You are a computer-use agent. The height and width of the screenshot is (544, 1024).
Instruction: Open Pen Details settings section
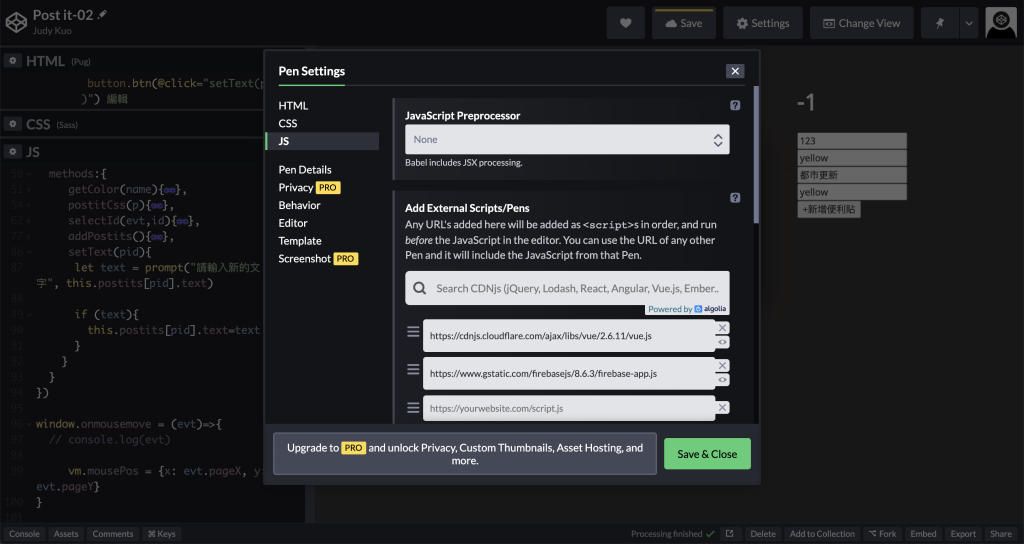click(x=305, y=170)
